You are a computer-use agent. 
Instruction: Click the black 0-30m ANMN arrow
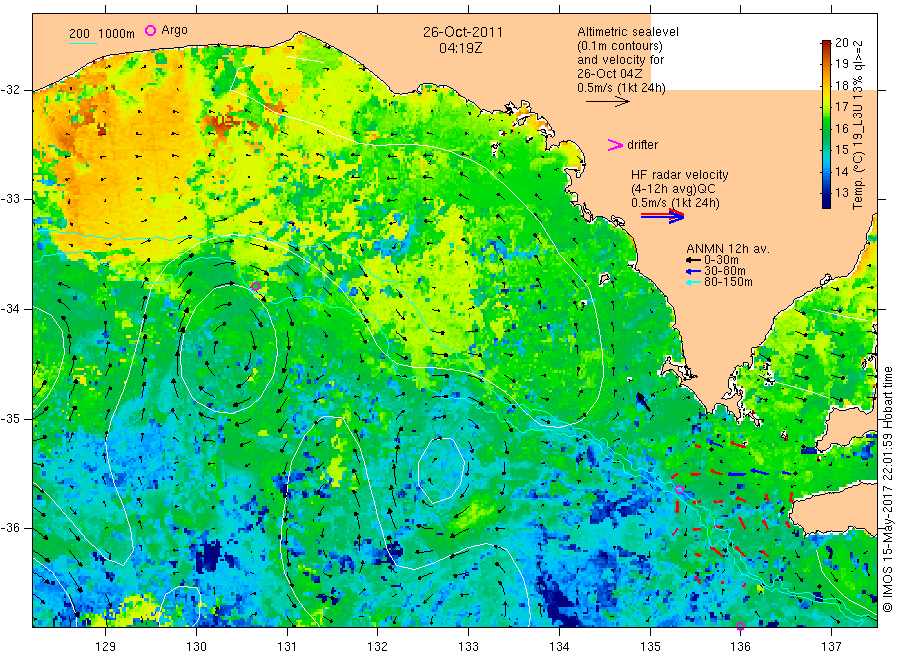[693, 260]
